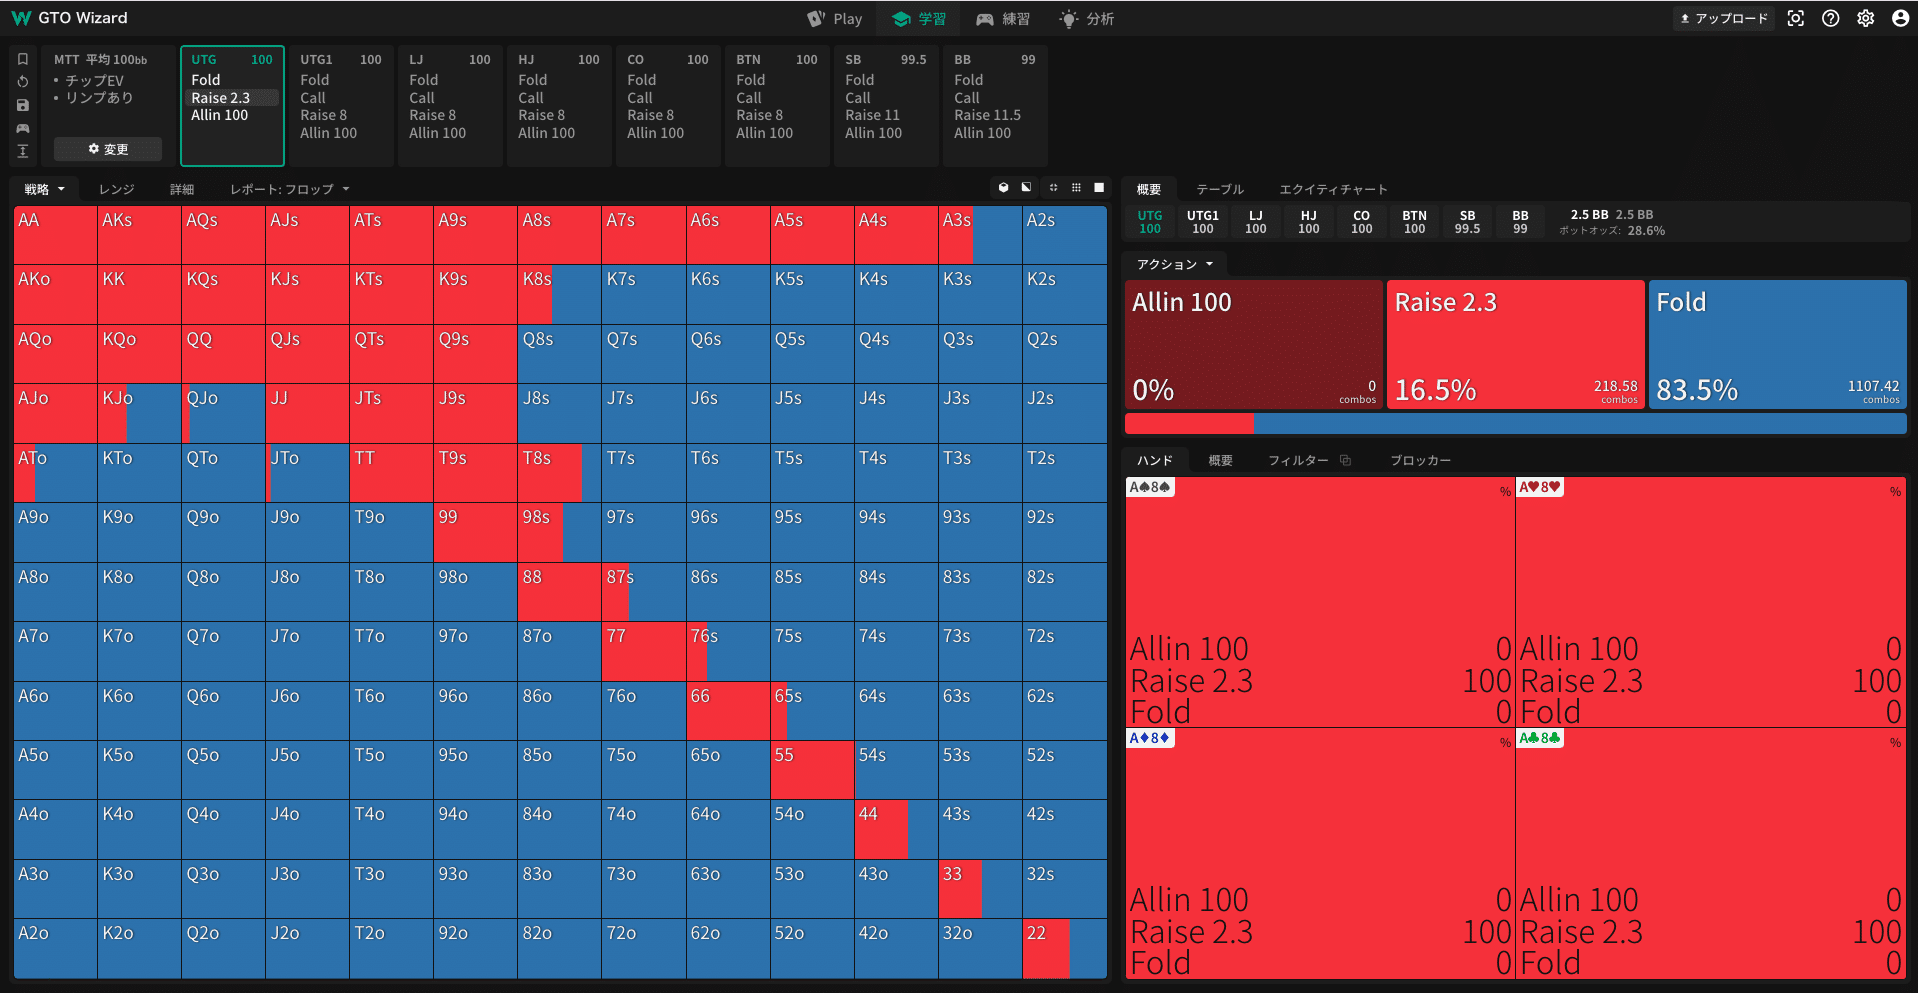Screen dimensions: 1918x993
Task: Open the screenshot capture icon
Action: pos(1796,18)
